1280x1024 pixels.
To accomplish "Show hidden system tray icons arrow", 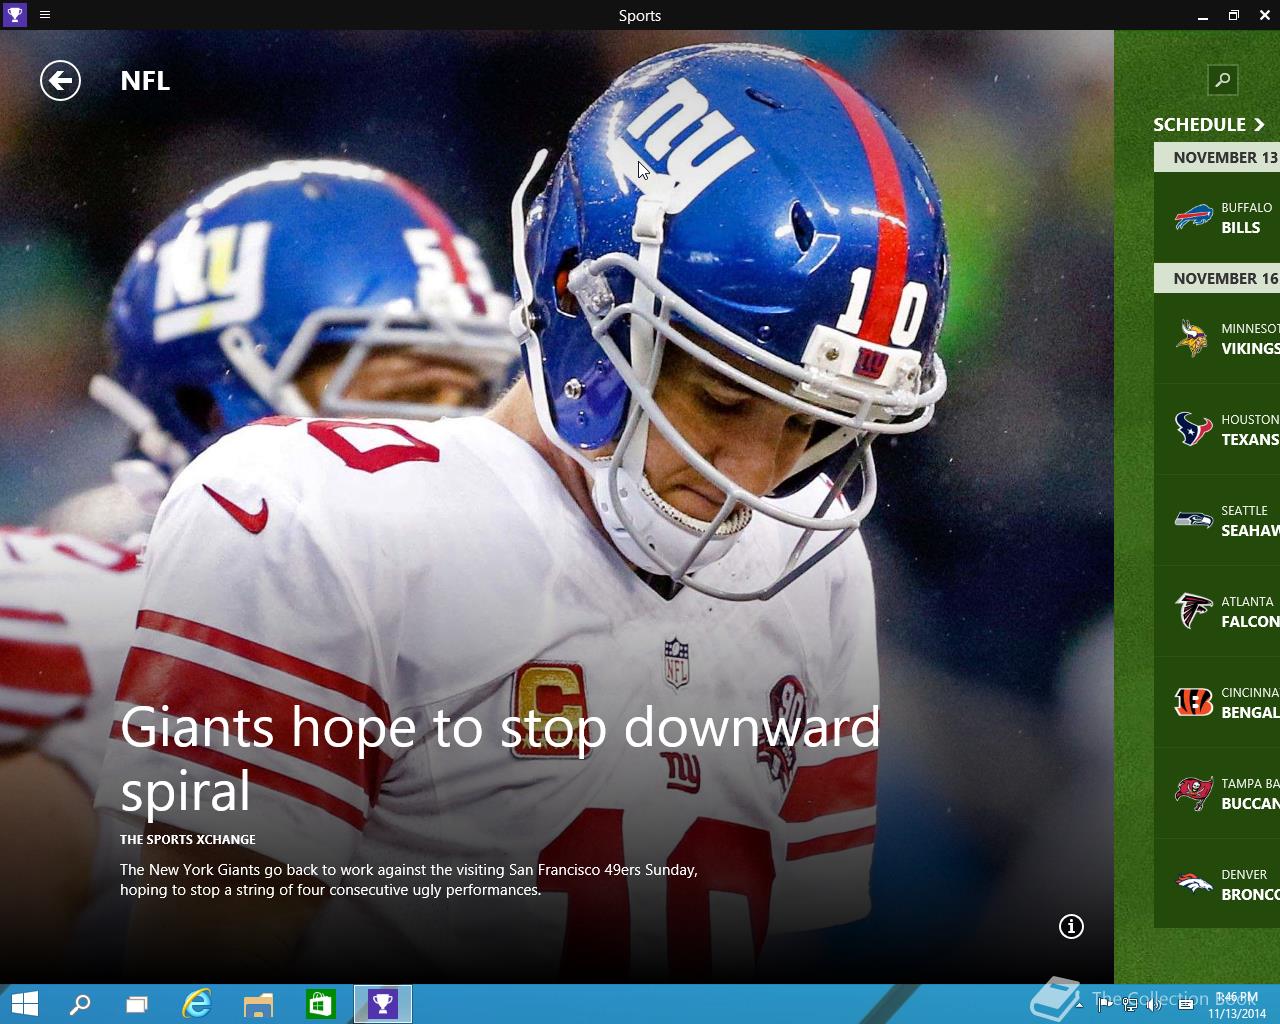I will pyautogui.click(x=1079, y=1004).
